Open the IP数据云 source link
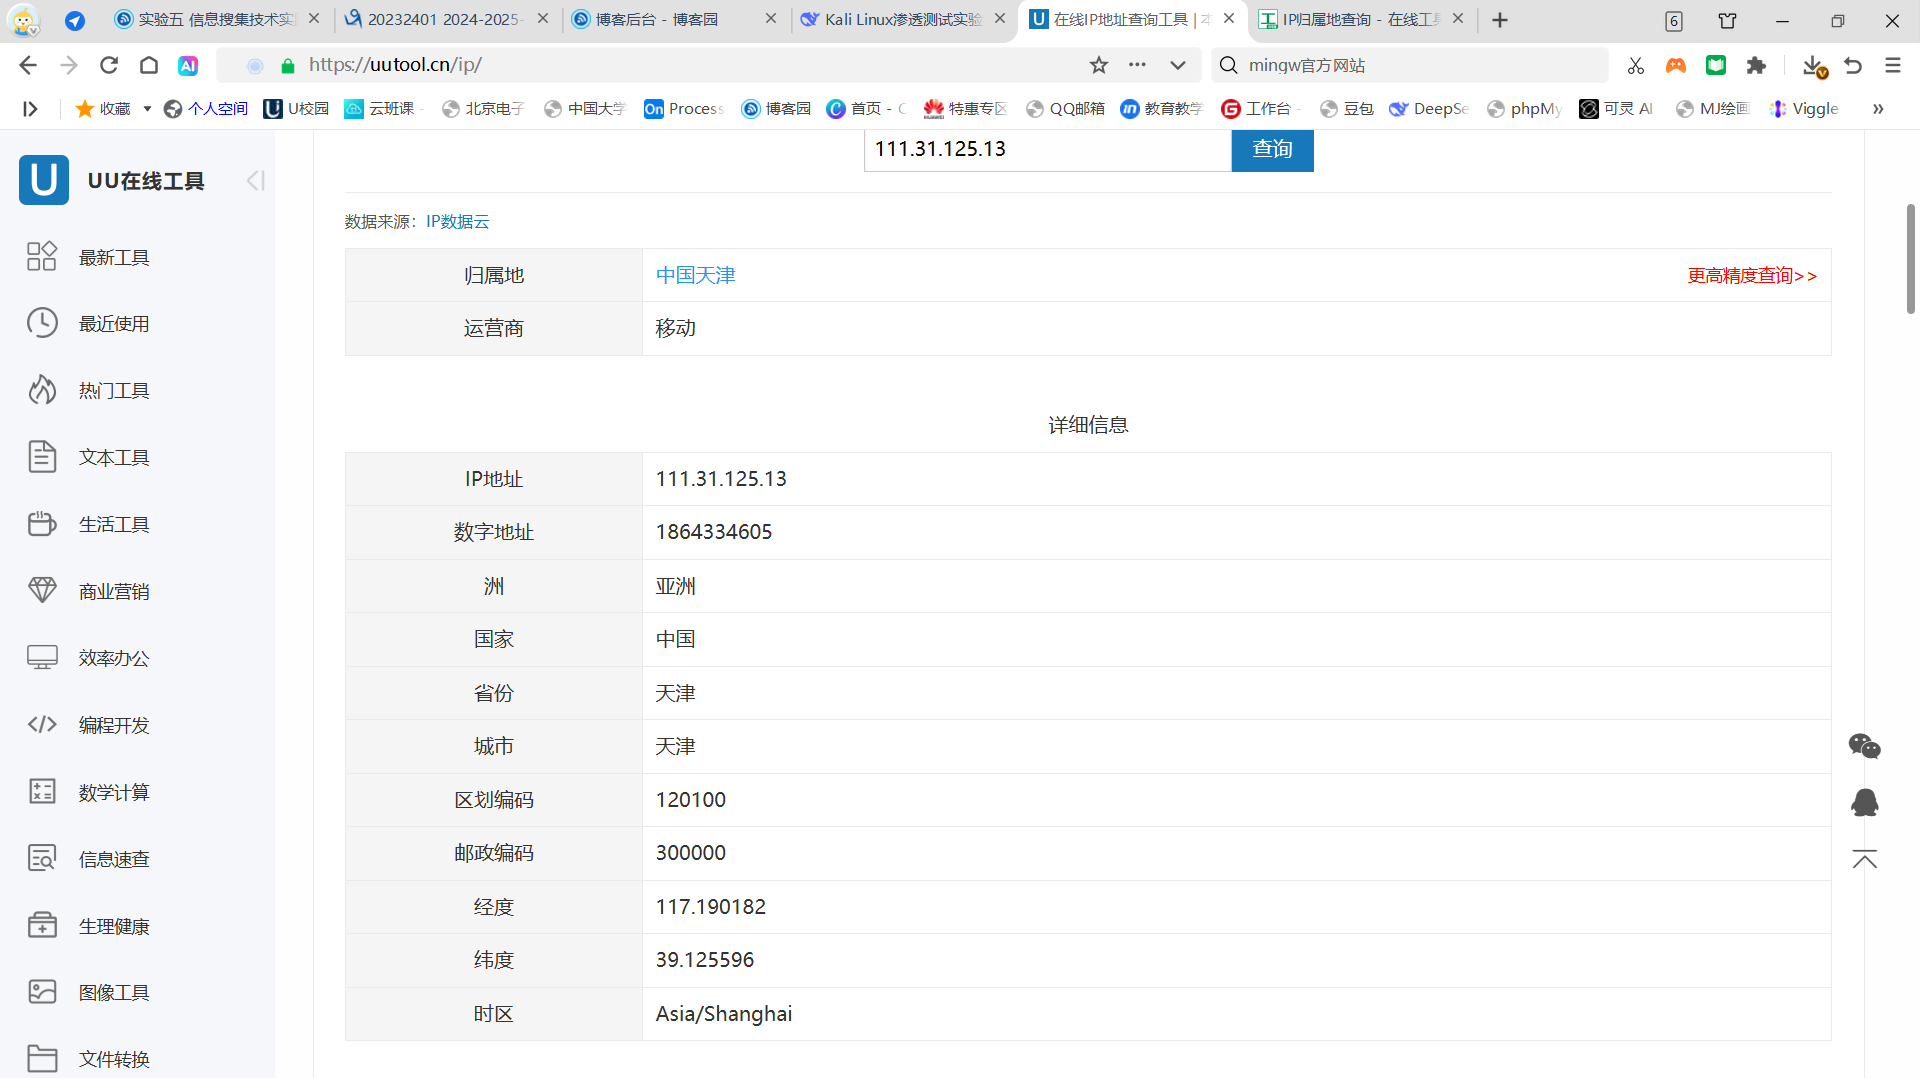This screenshot has width=1920, height=1080. click(x=457, y=221)
